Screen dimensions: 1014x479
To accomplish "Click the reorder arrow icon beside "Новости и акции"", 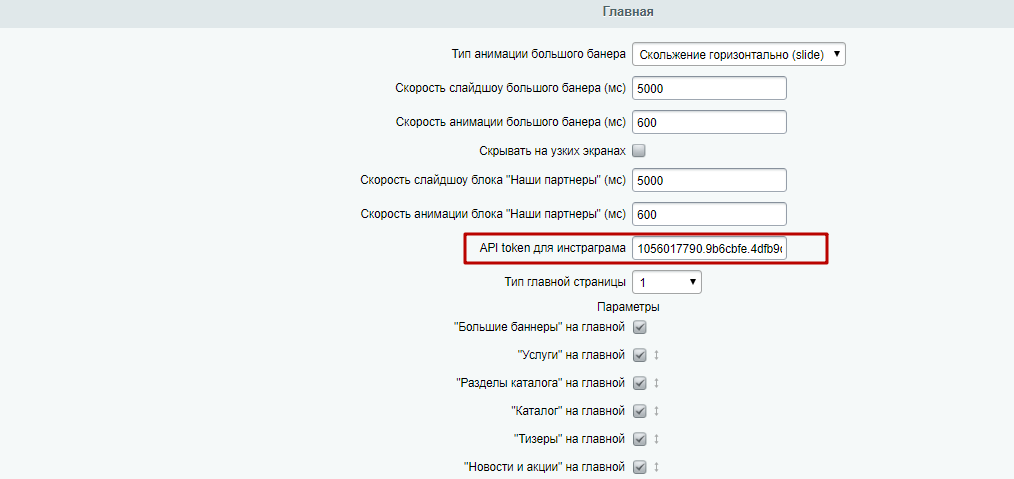I will [x=657, y=467].
